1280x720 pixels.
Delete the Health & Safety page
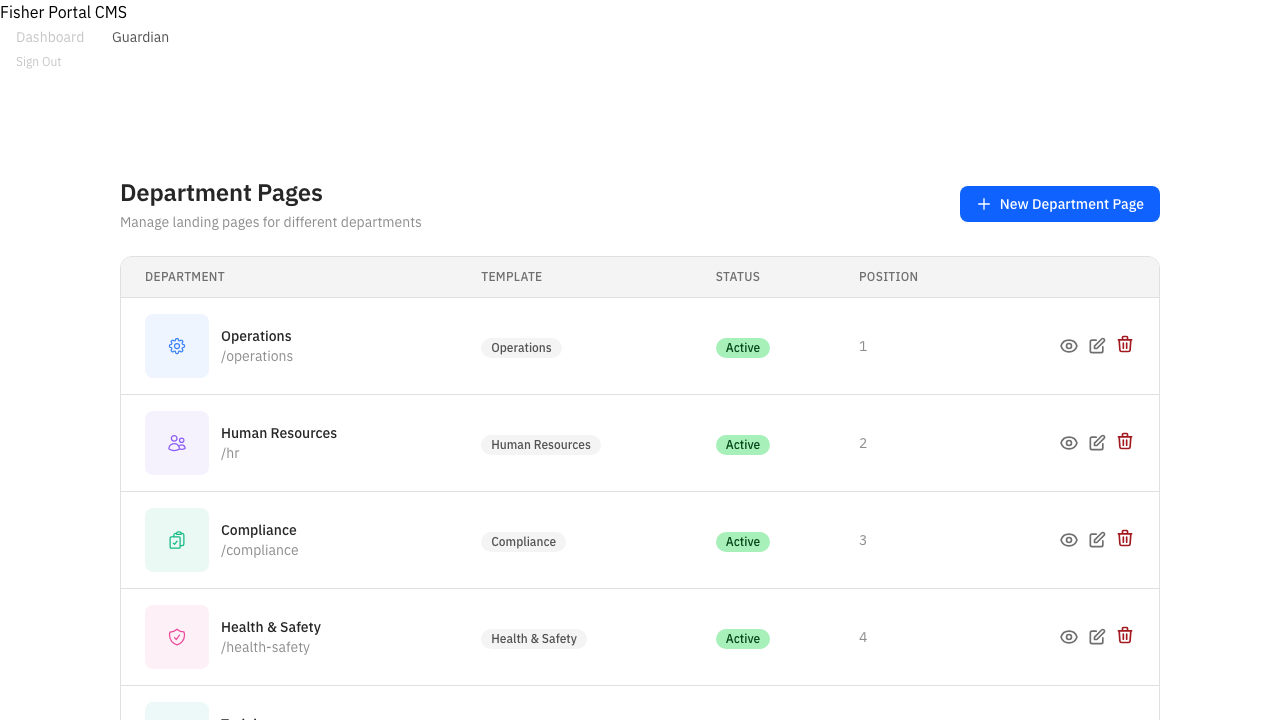(1125, 636)
